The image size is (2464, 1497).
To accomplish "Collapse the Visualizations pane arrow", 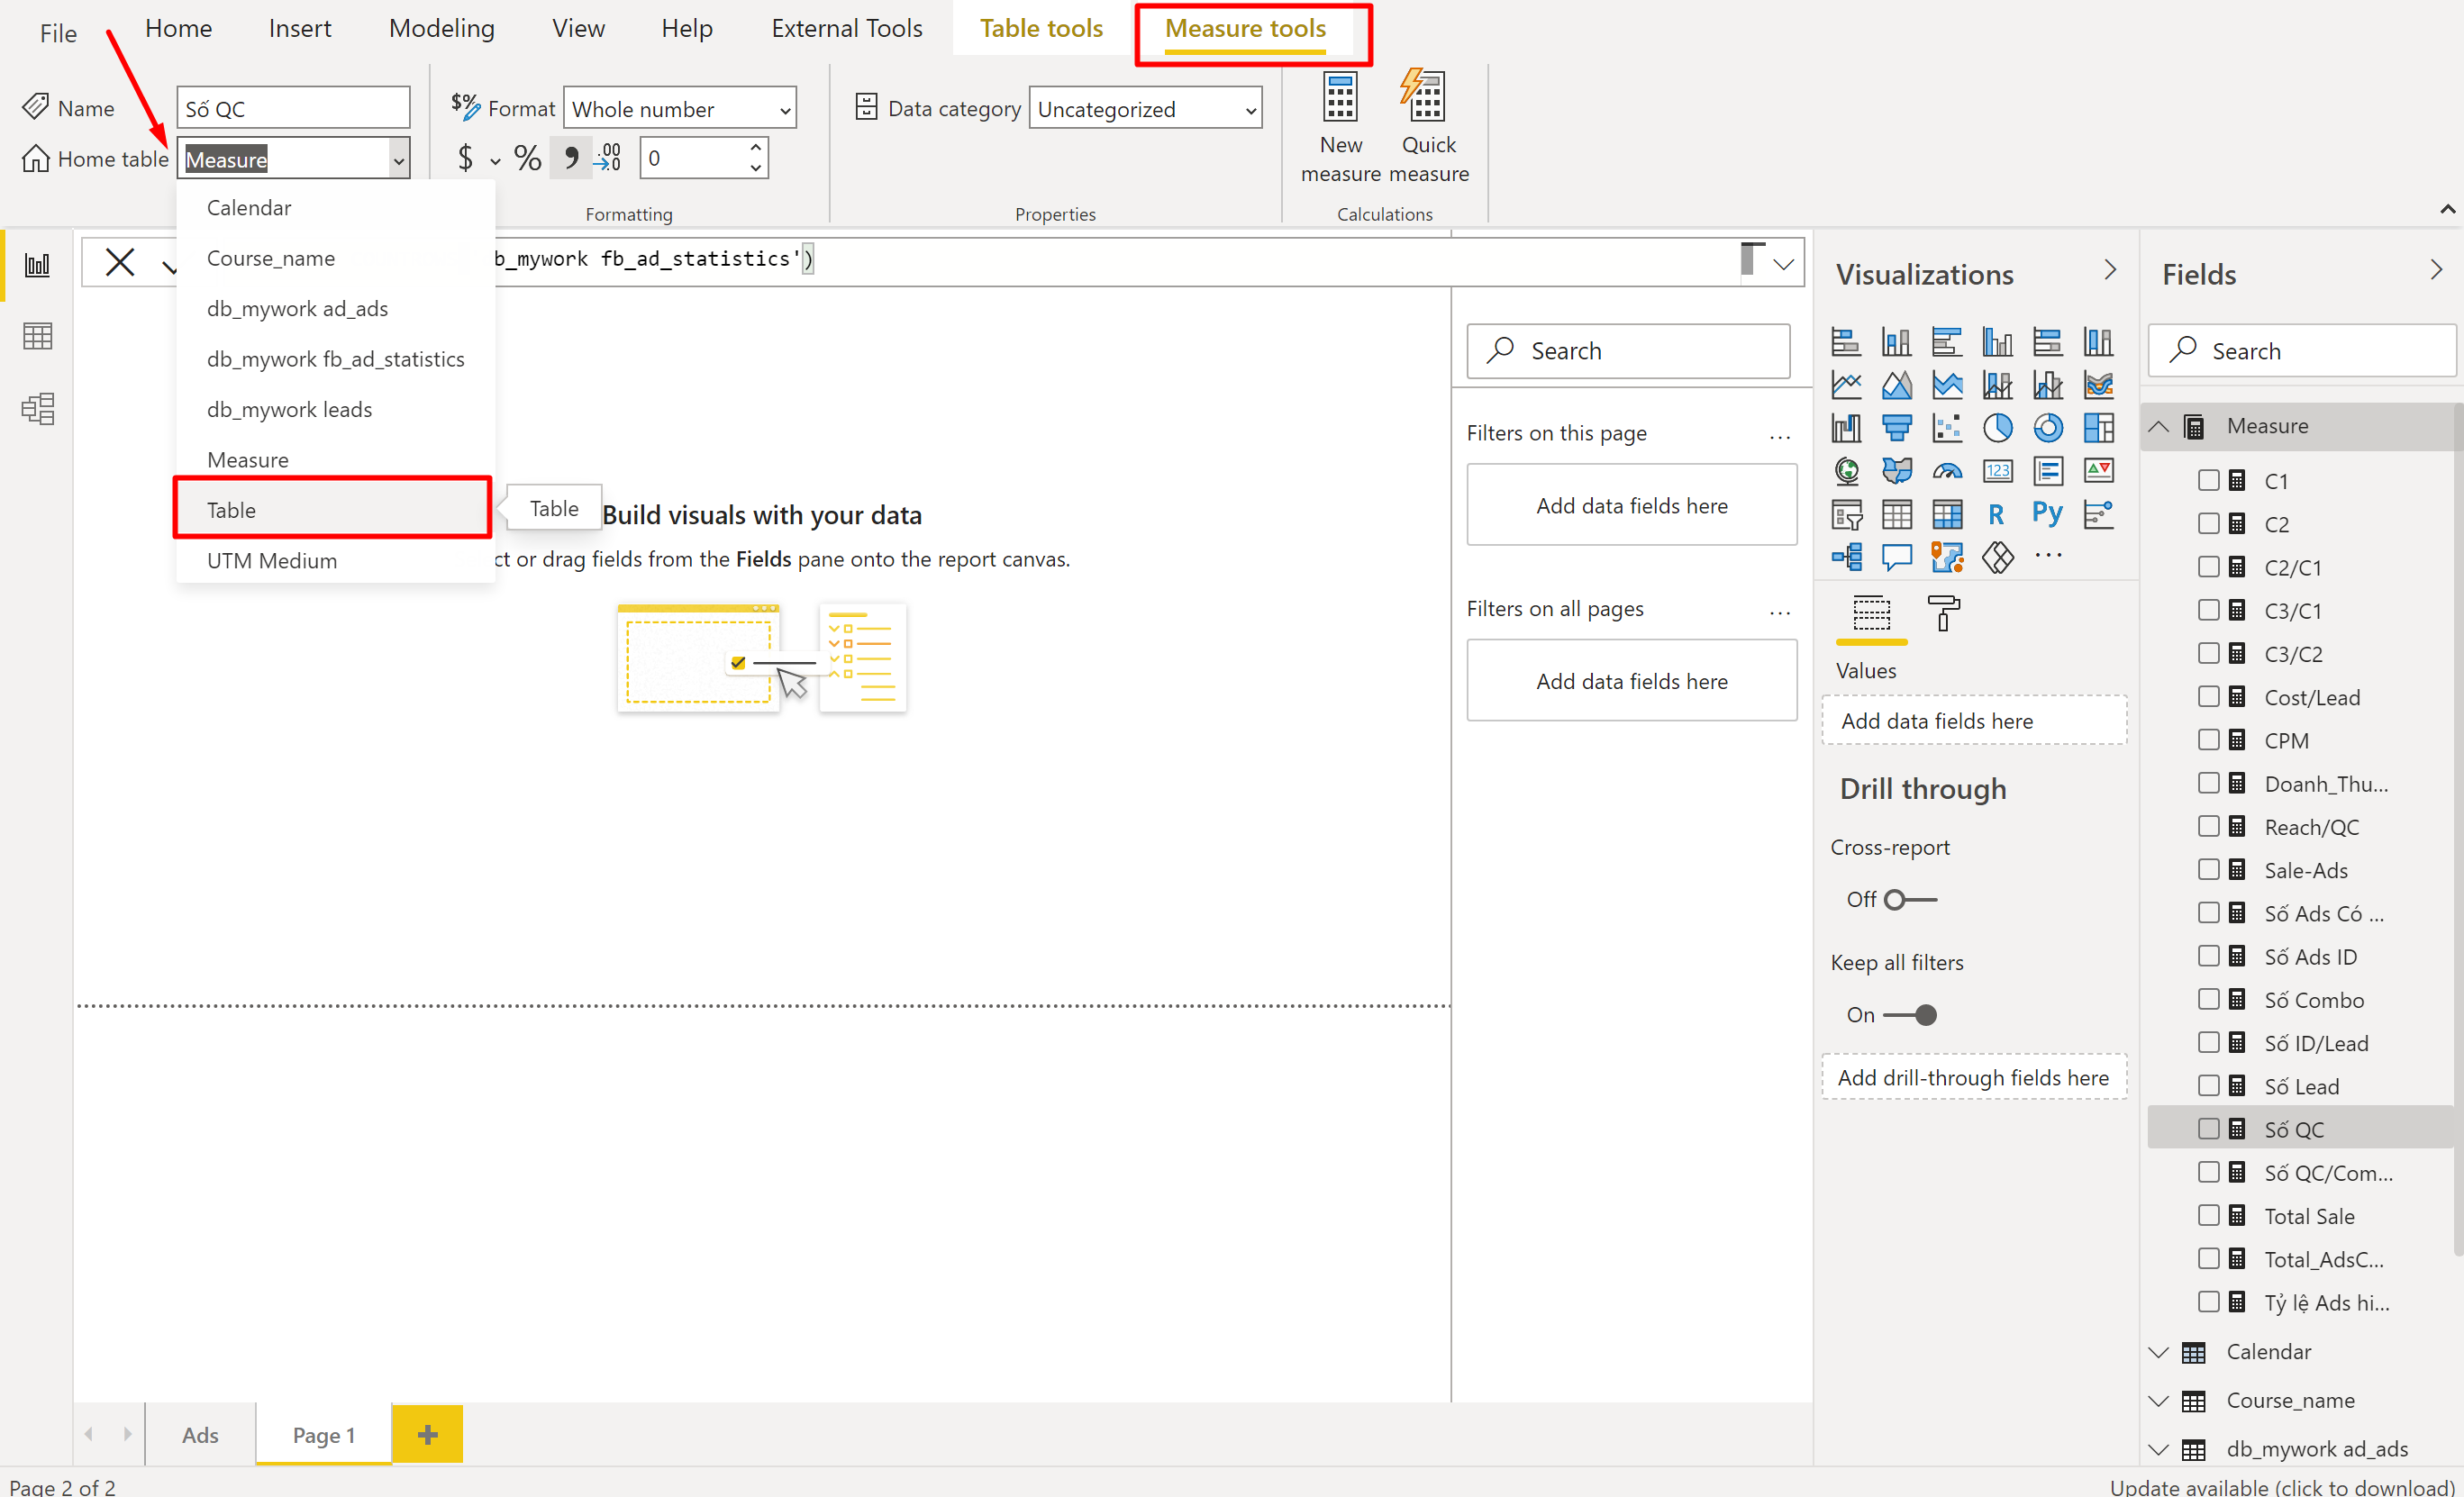I will click(x=2110, y=270).
